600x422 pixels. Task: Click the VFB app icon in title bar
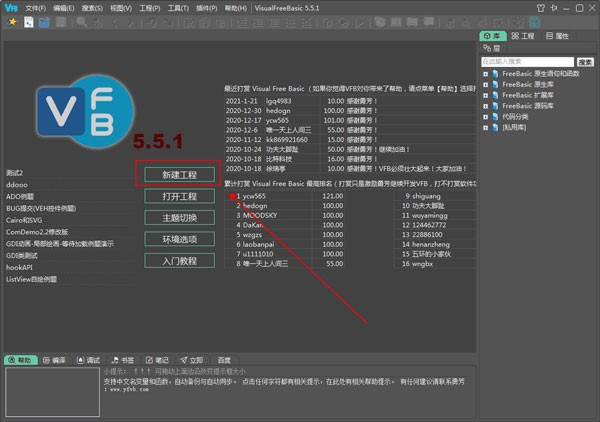pos(9,7)
